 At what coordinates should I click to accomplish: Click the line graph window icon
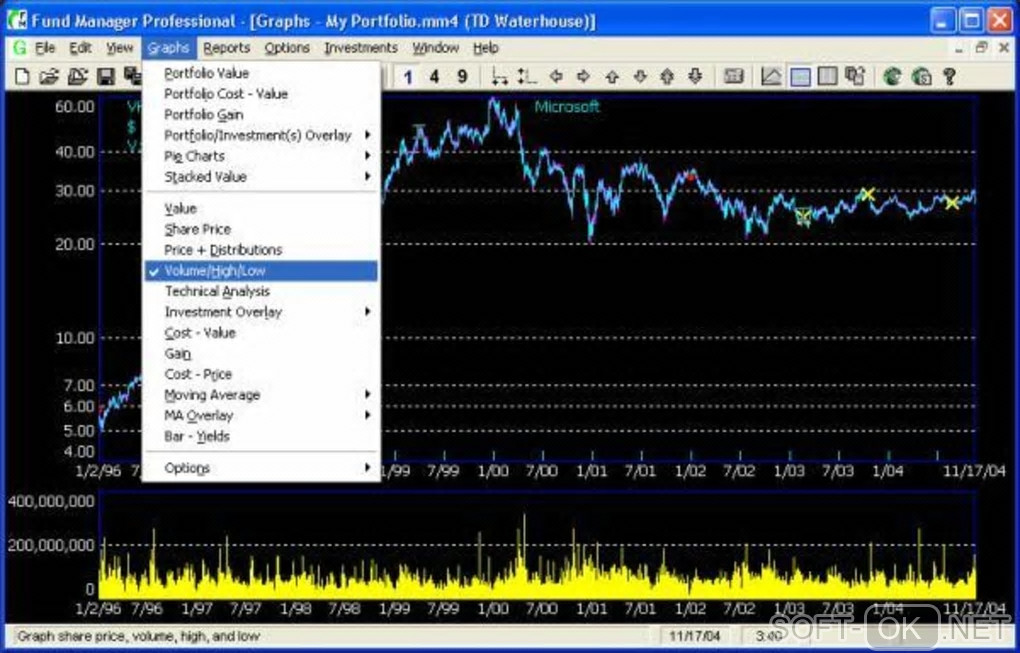click(771, 77)
